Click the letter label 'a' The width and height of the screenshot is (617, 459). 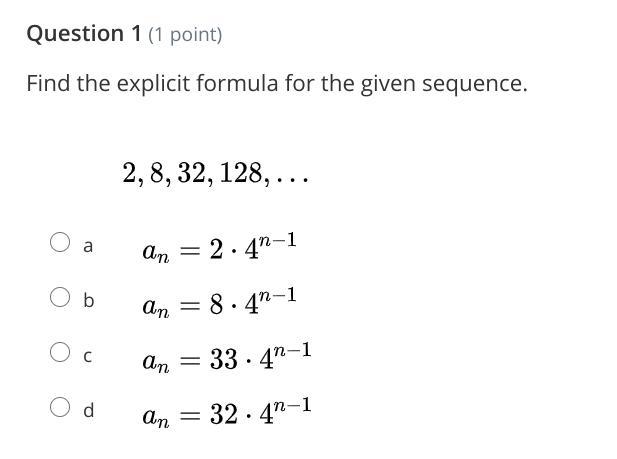(x=88, y=246)
